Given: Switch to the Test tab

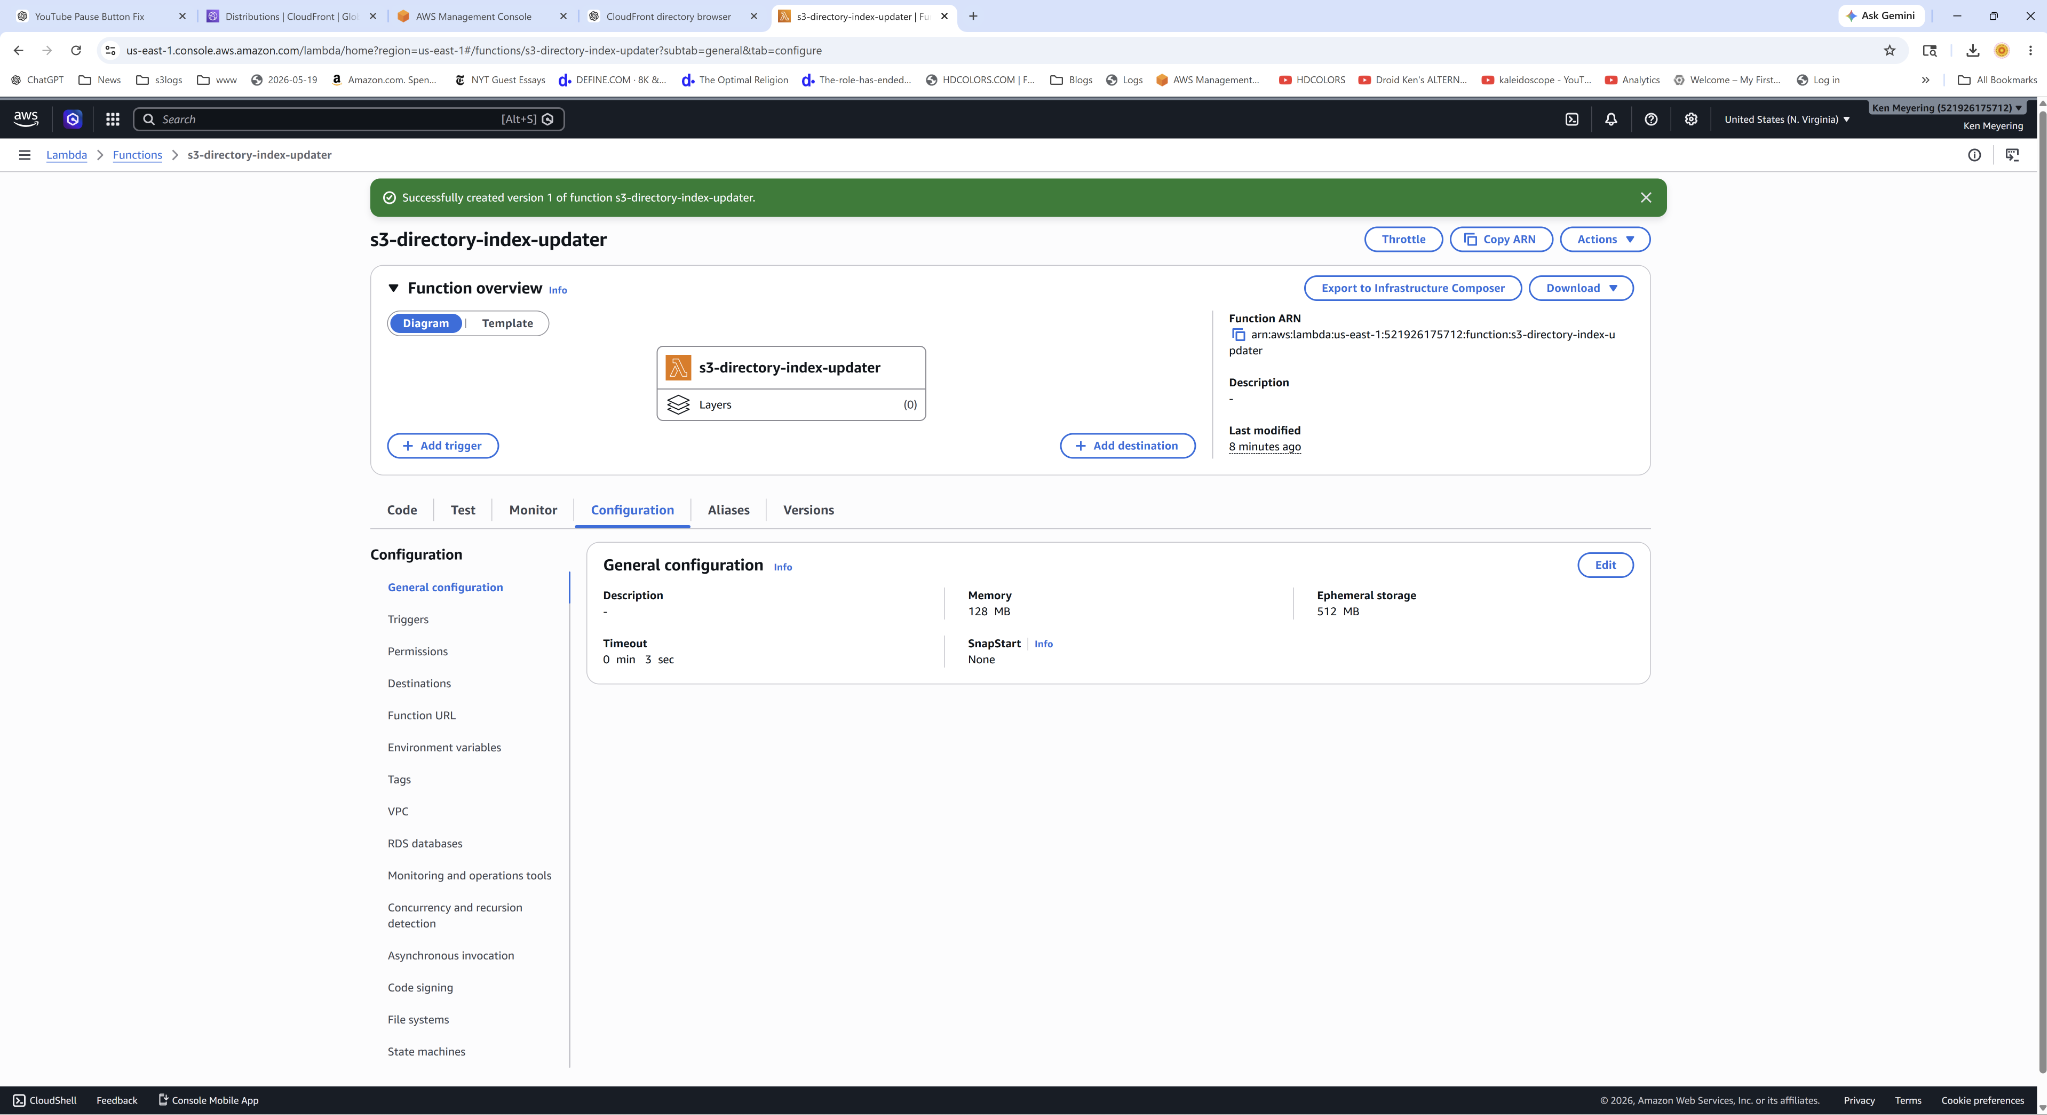Looking at the screenshot, I should click(463, 510).
